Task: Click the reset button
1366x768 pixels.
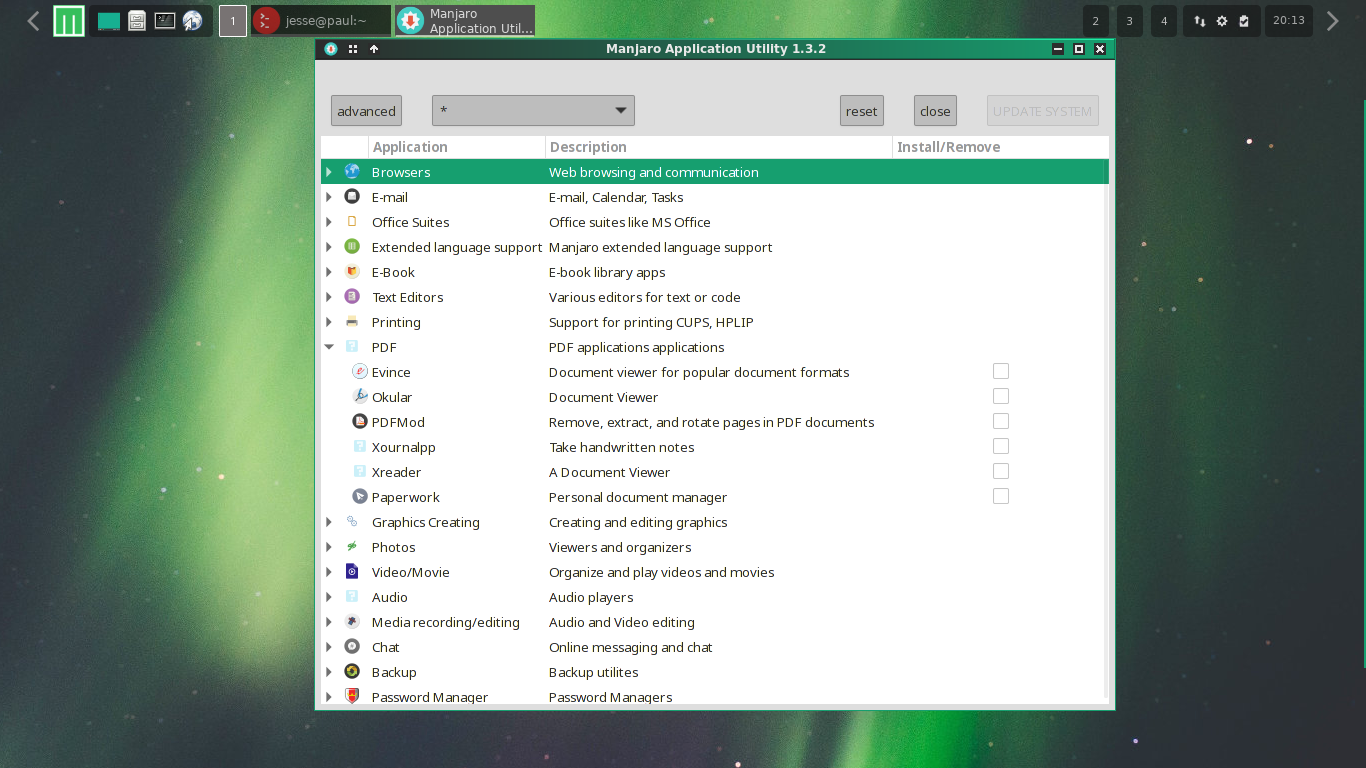Action: pos(861,111)
